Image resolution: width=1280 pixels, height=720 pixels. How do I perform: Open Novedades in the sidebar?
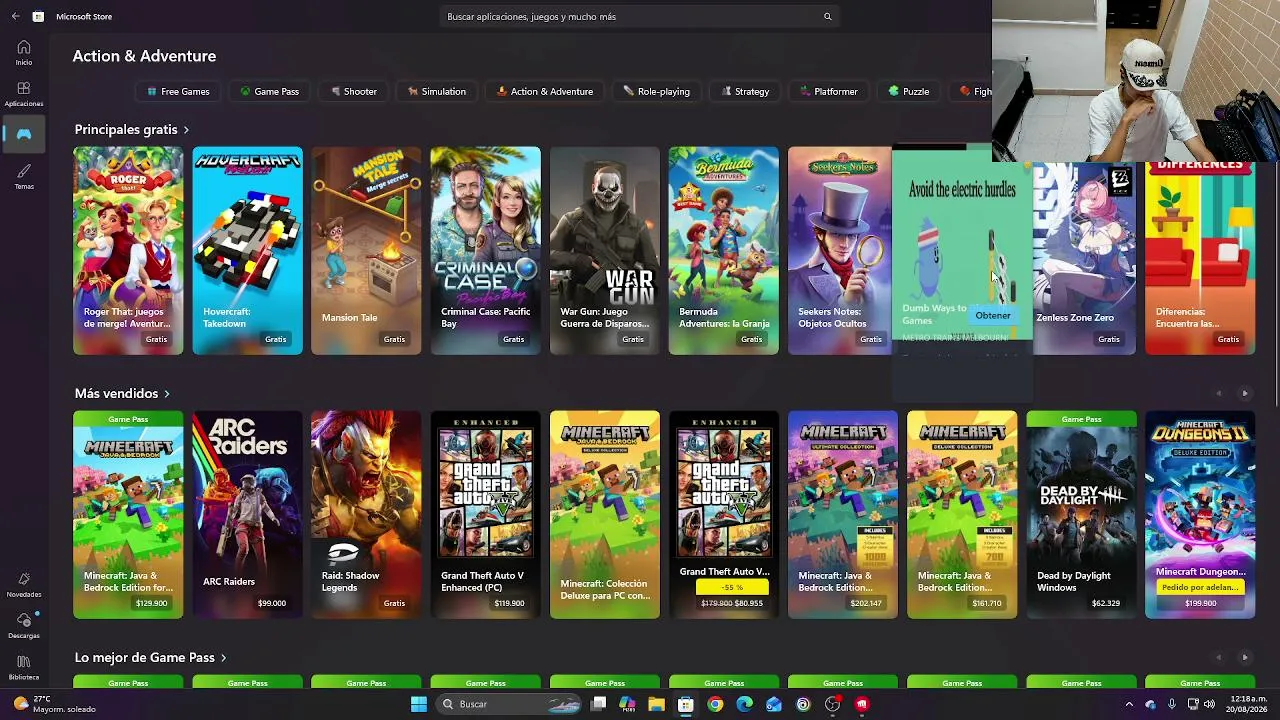click(24, 584)
